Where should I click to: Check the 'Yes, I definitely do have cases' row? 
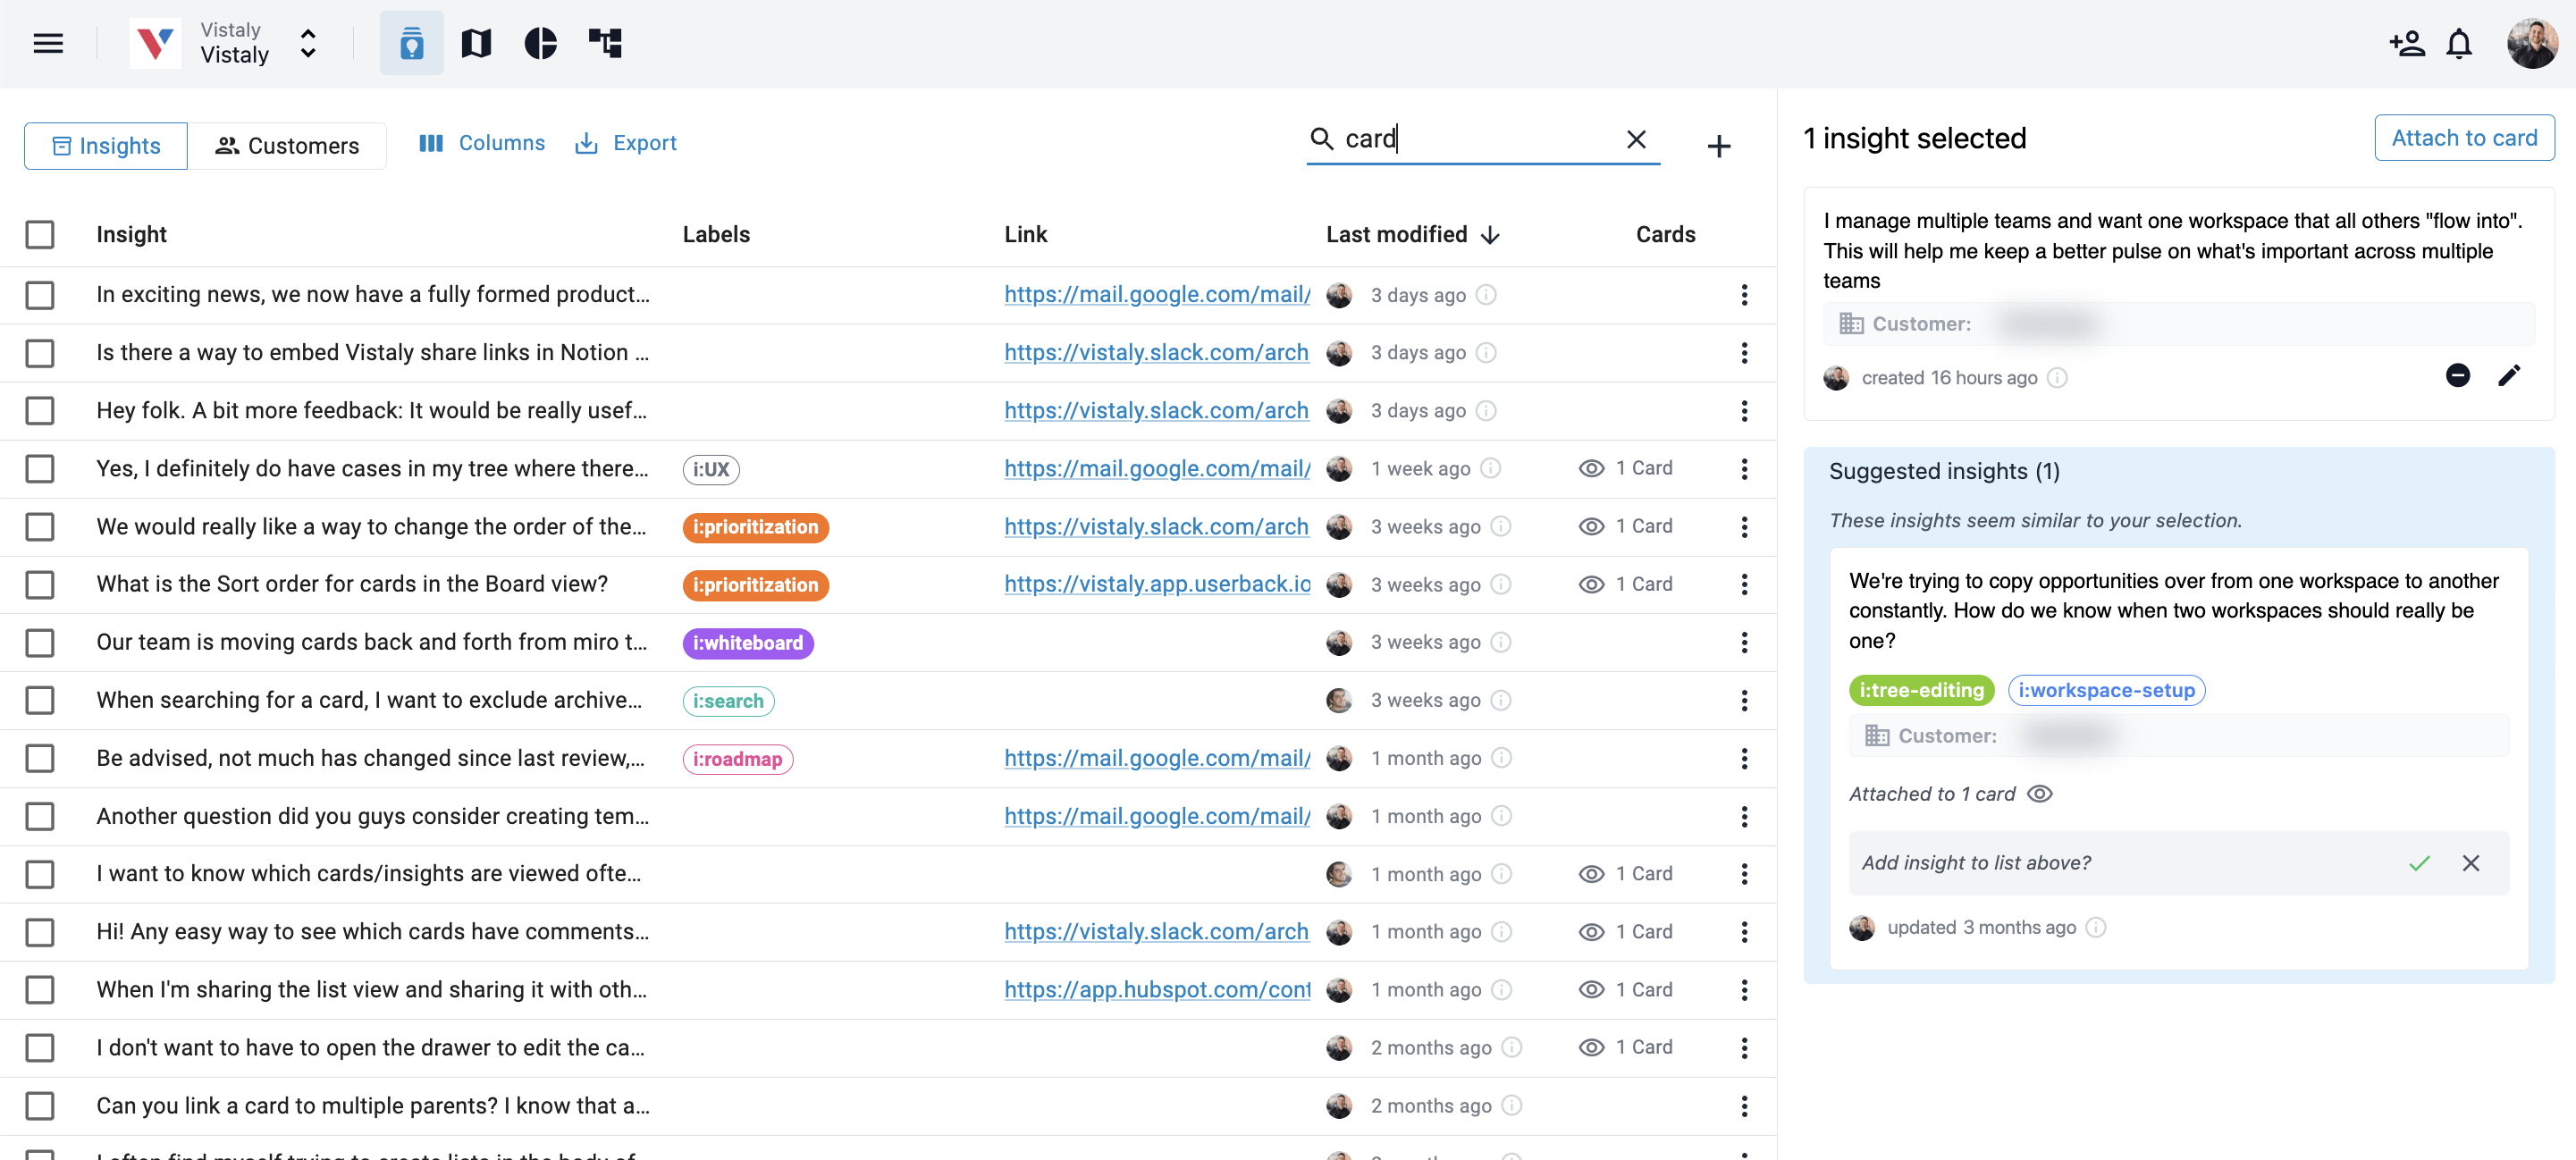click(40, 469)
